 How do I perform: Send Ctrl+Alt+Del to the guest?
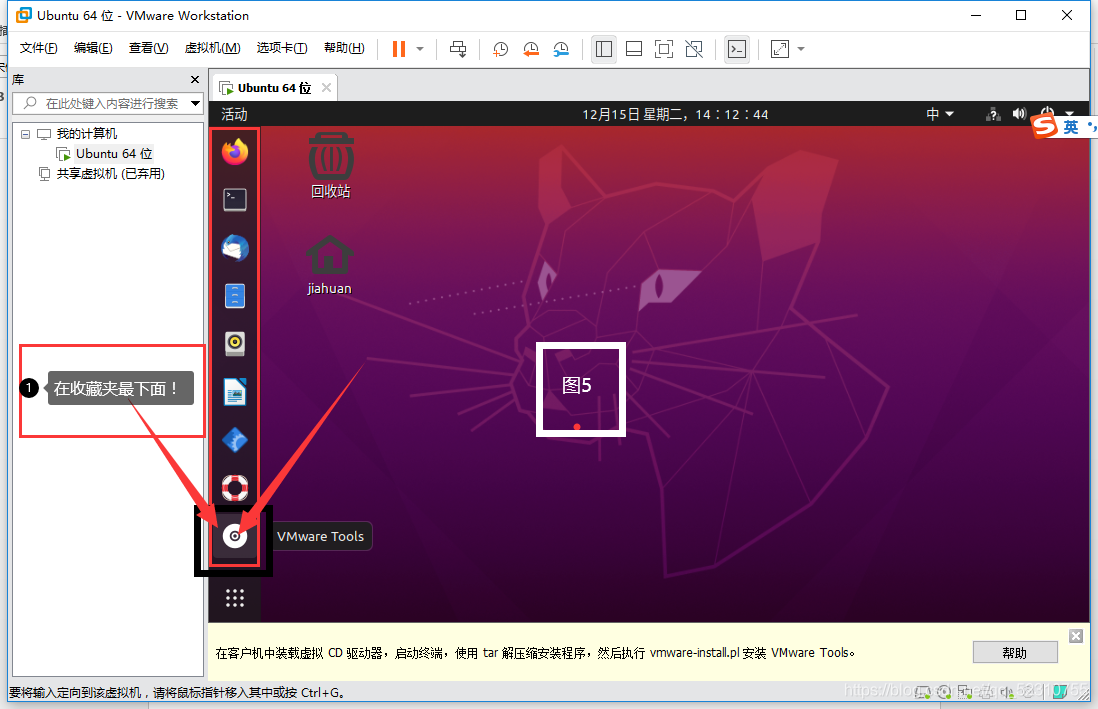(460, 48)
